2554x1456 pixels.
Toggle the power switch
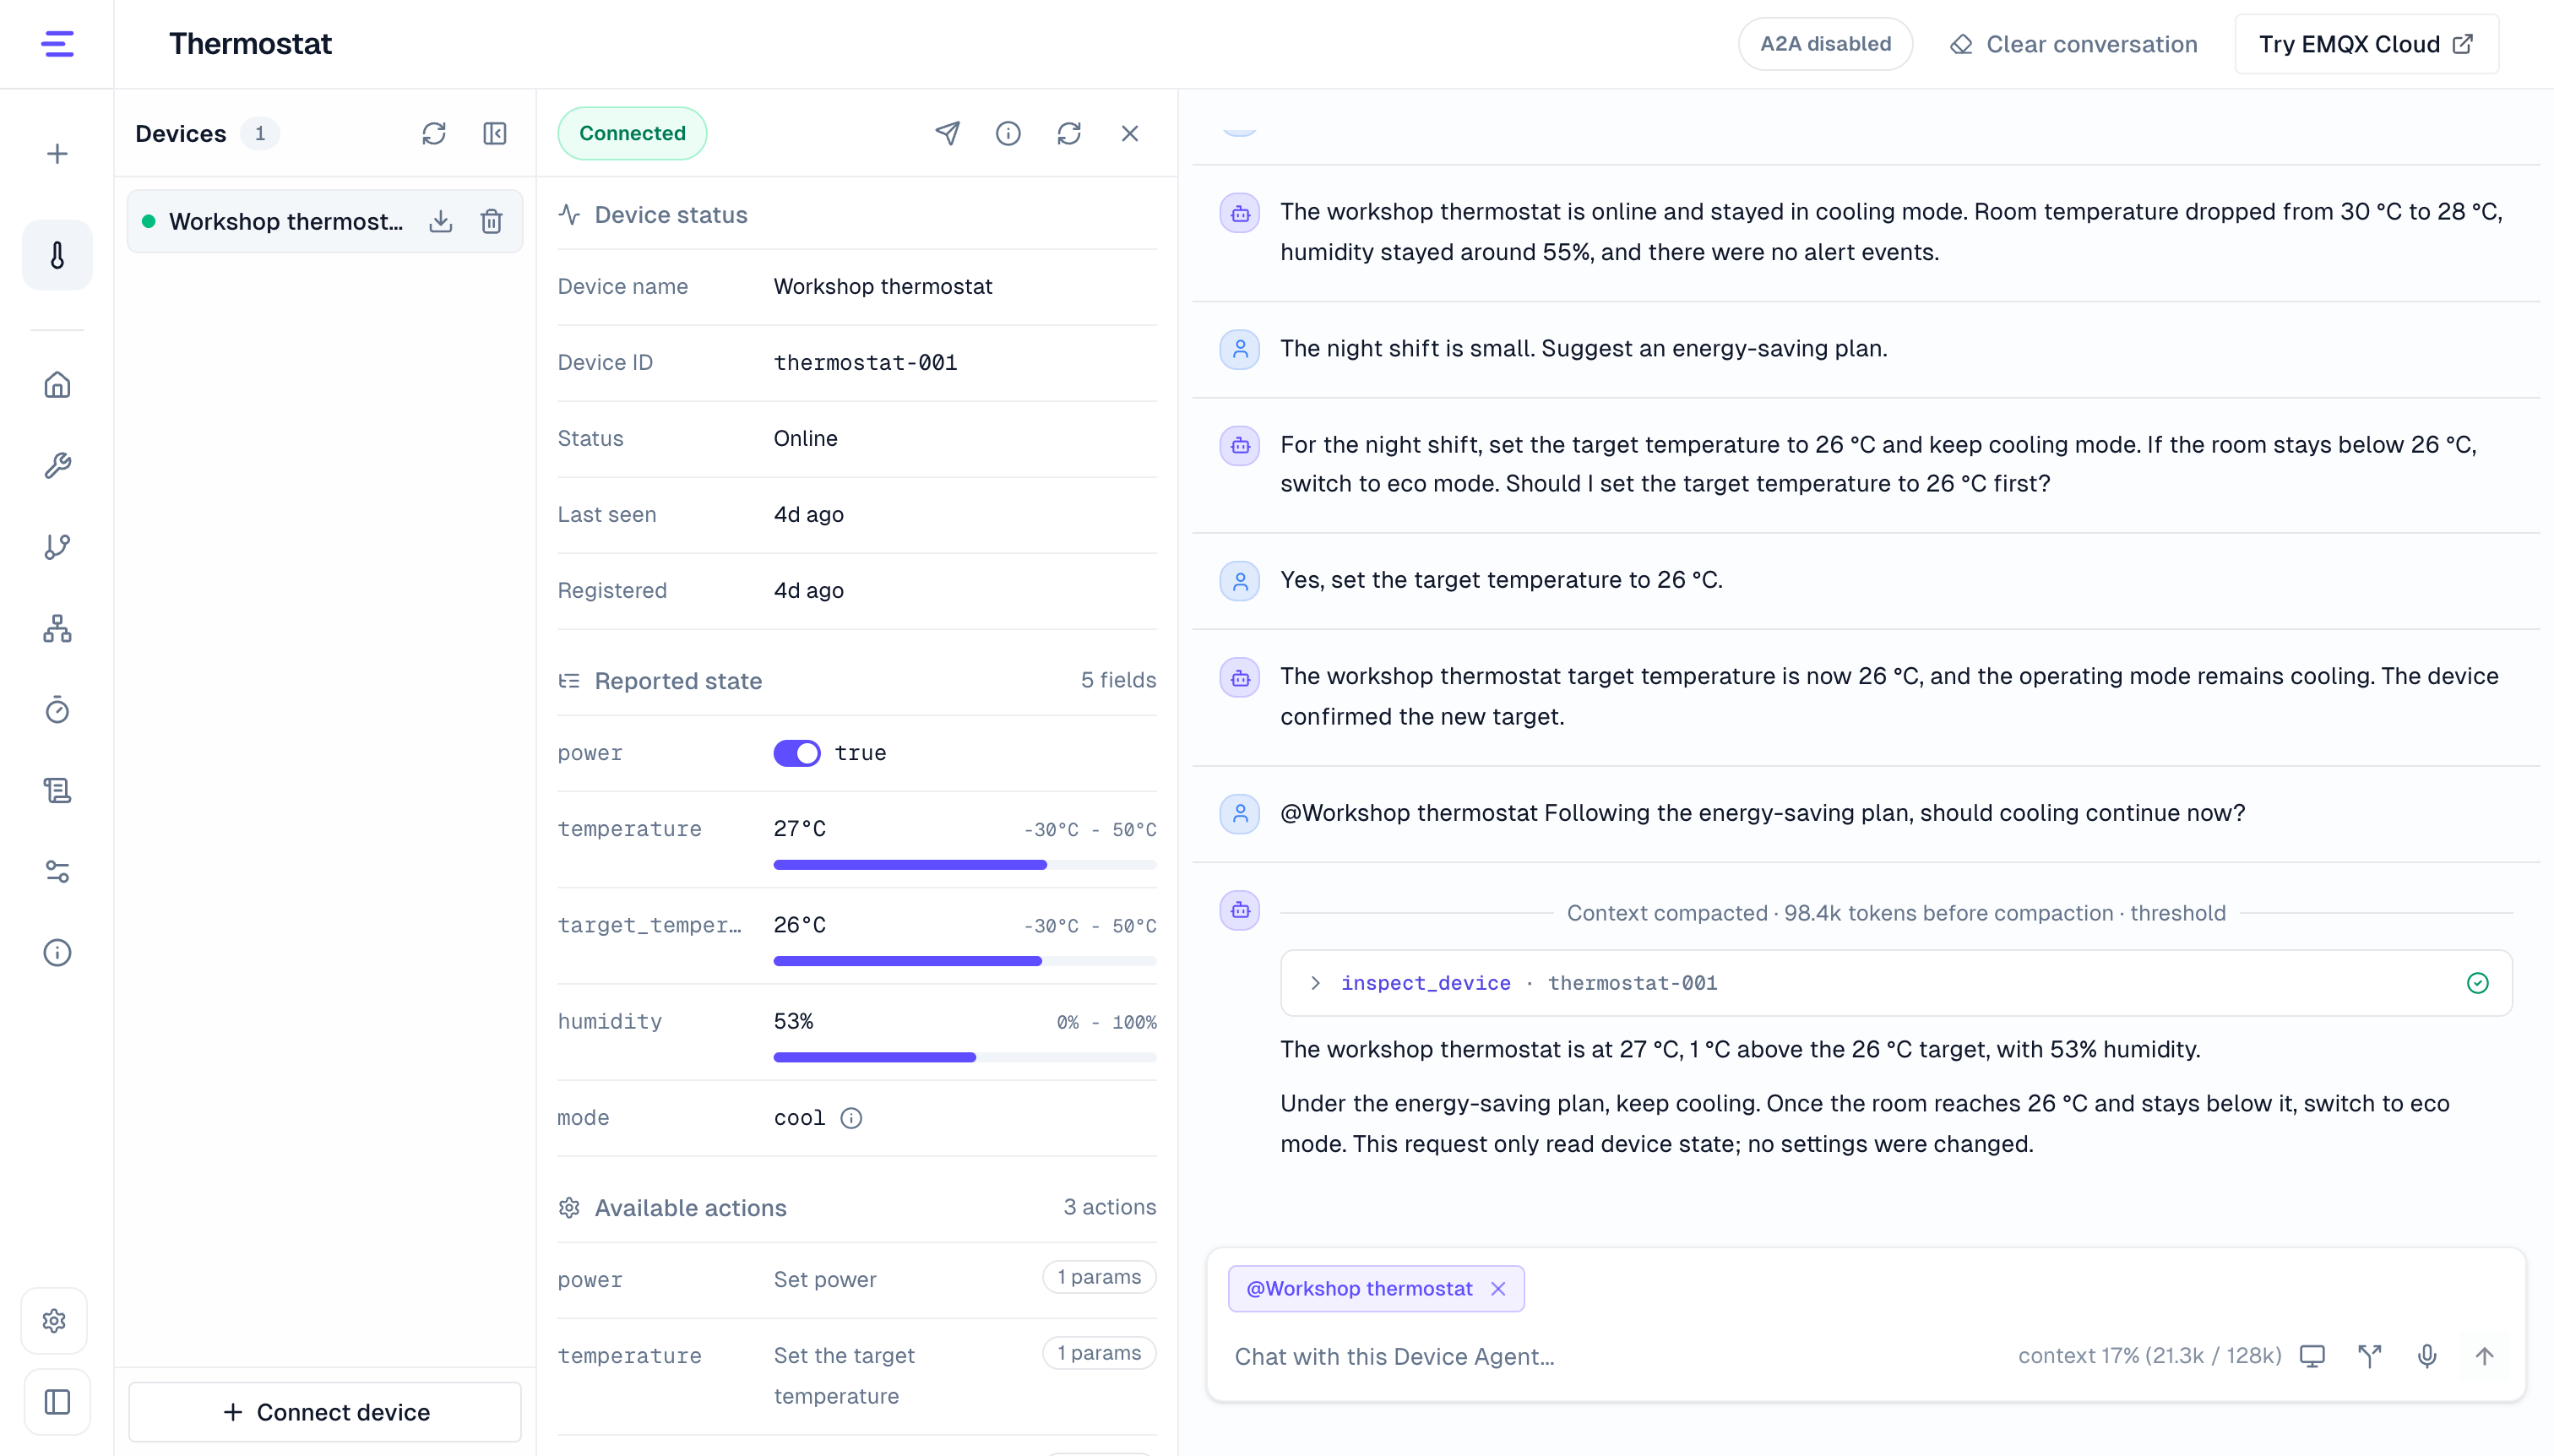pyautogui.click(x=796, y=753)
